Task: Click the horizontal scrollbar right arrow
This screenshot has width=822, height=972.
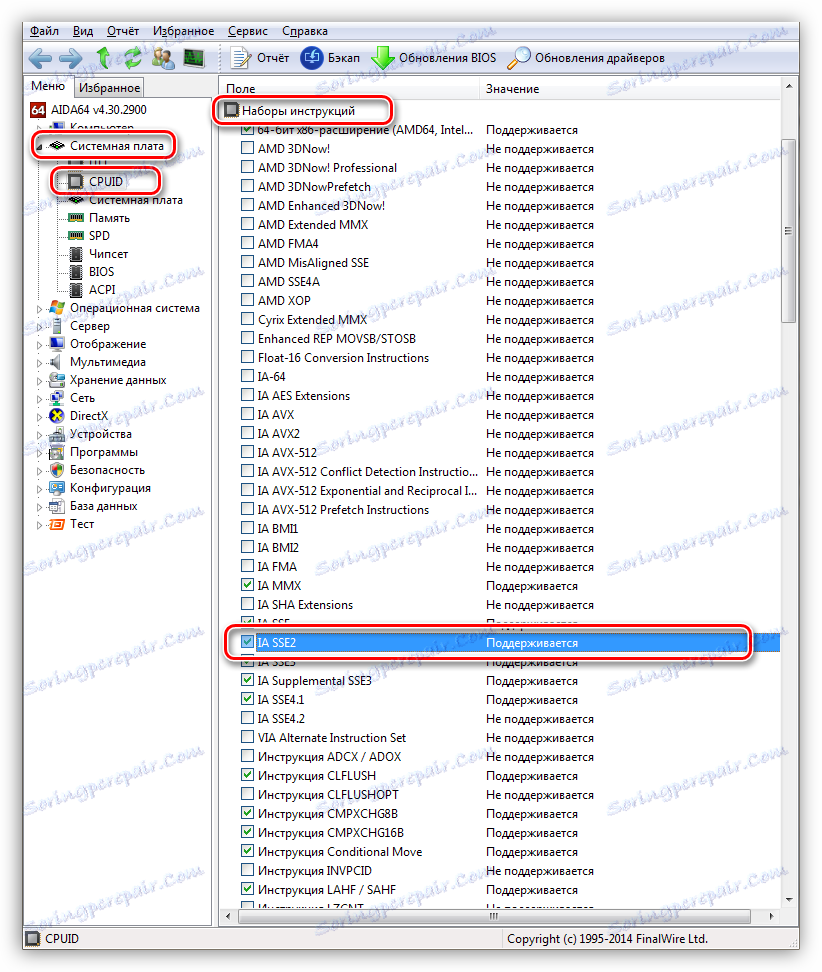Action: [772, 916]
